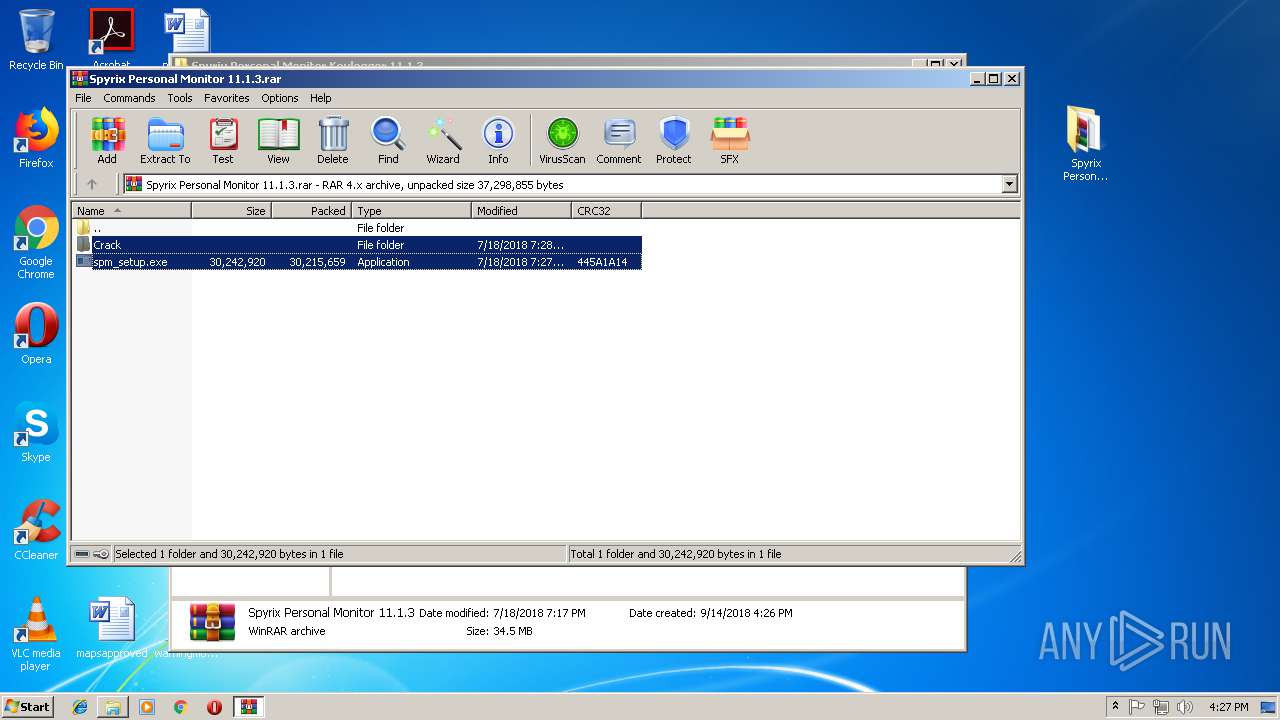Viewport: 1280px width, 720px height.
Task: Open the Acrobat Reader desktop shortcut
Action: click(111, 40)
